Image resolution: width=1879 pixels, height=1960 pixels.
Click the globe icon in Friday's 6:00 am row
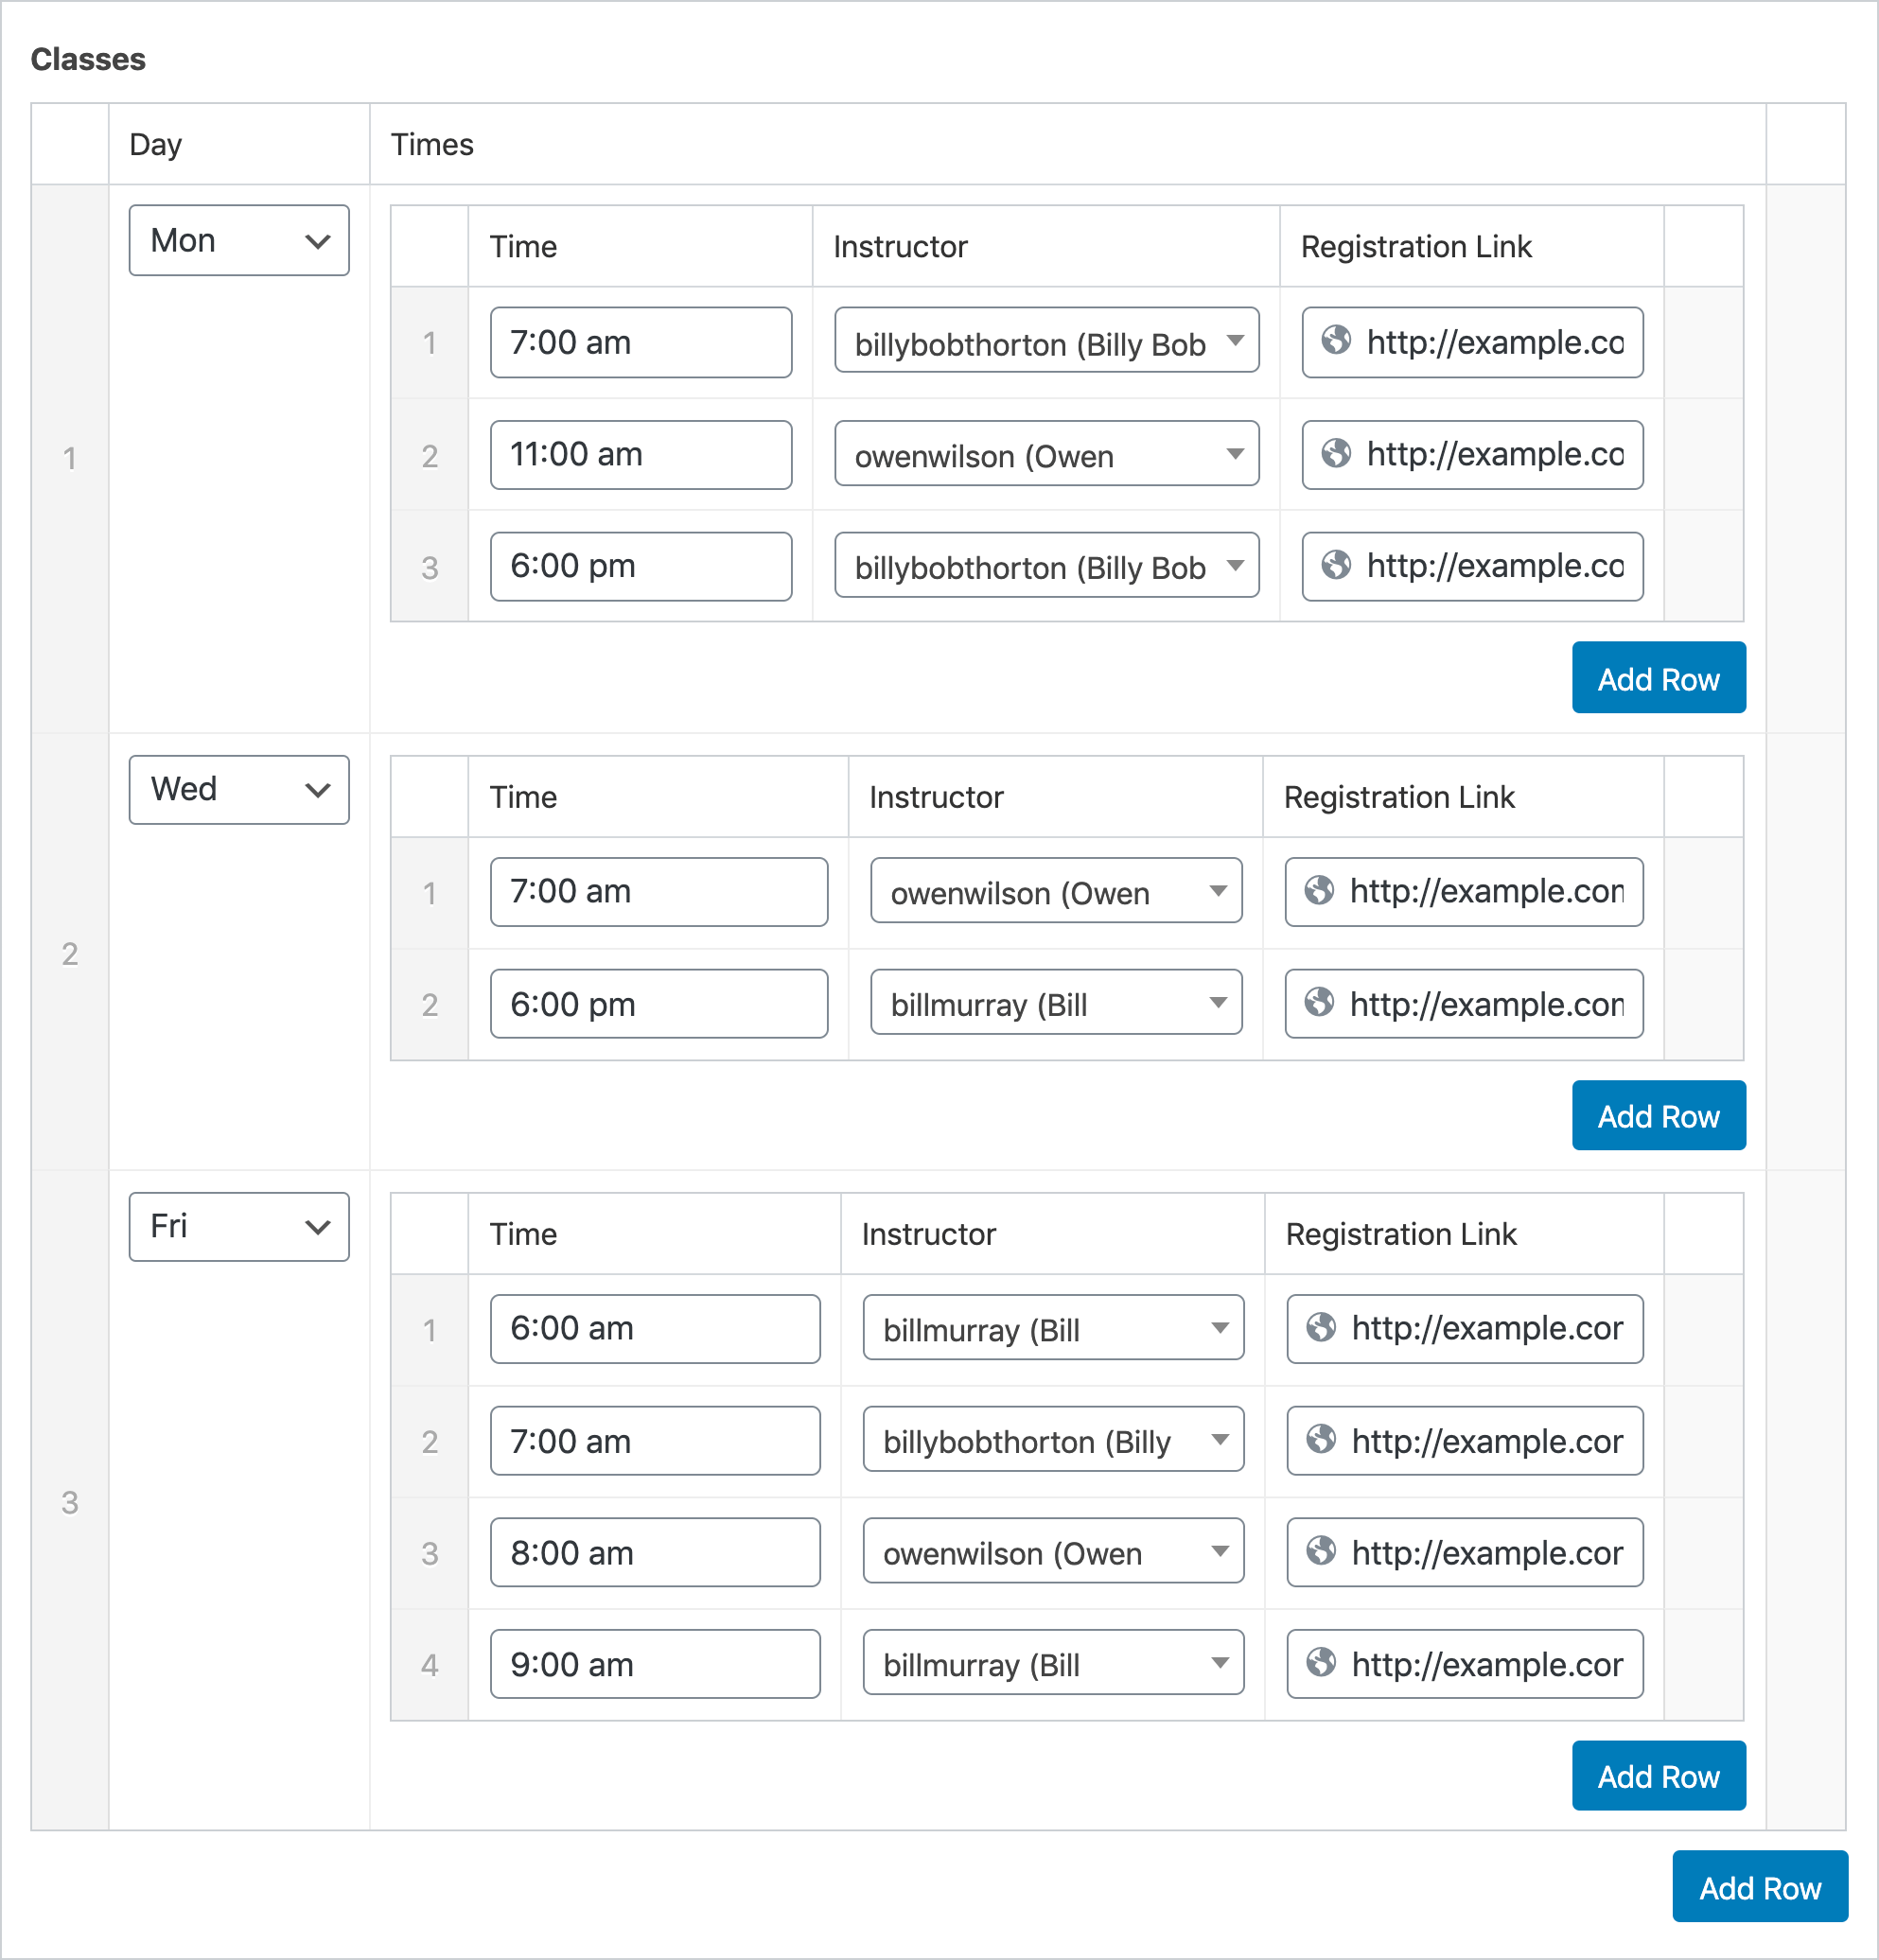[x=1322, y=1329]
